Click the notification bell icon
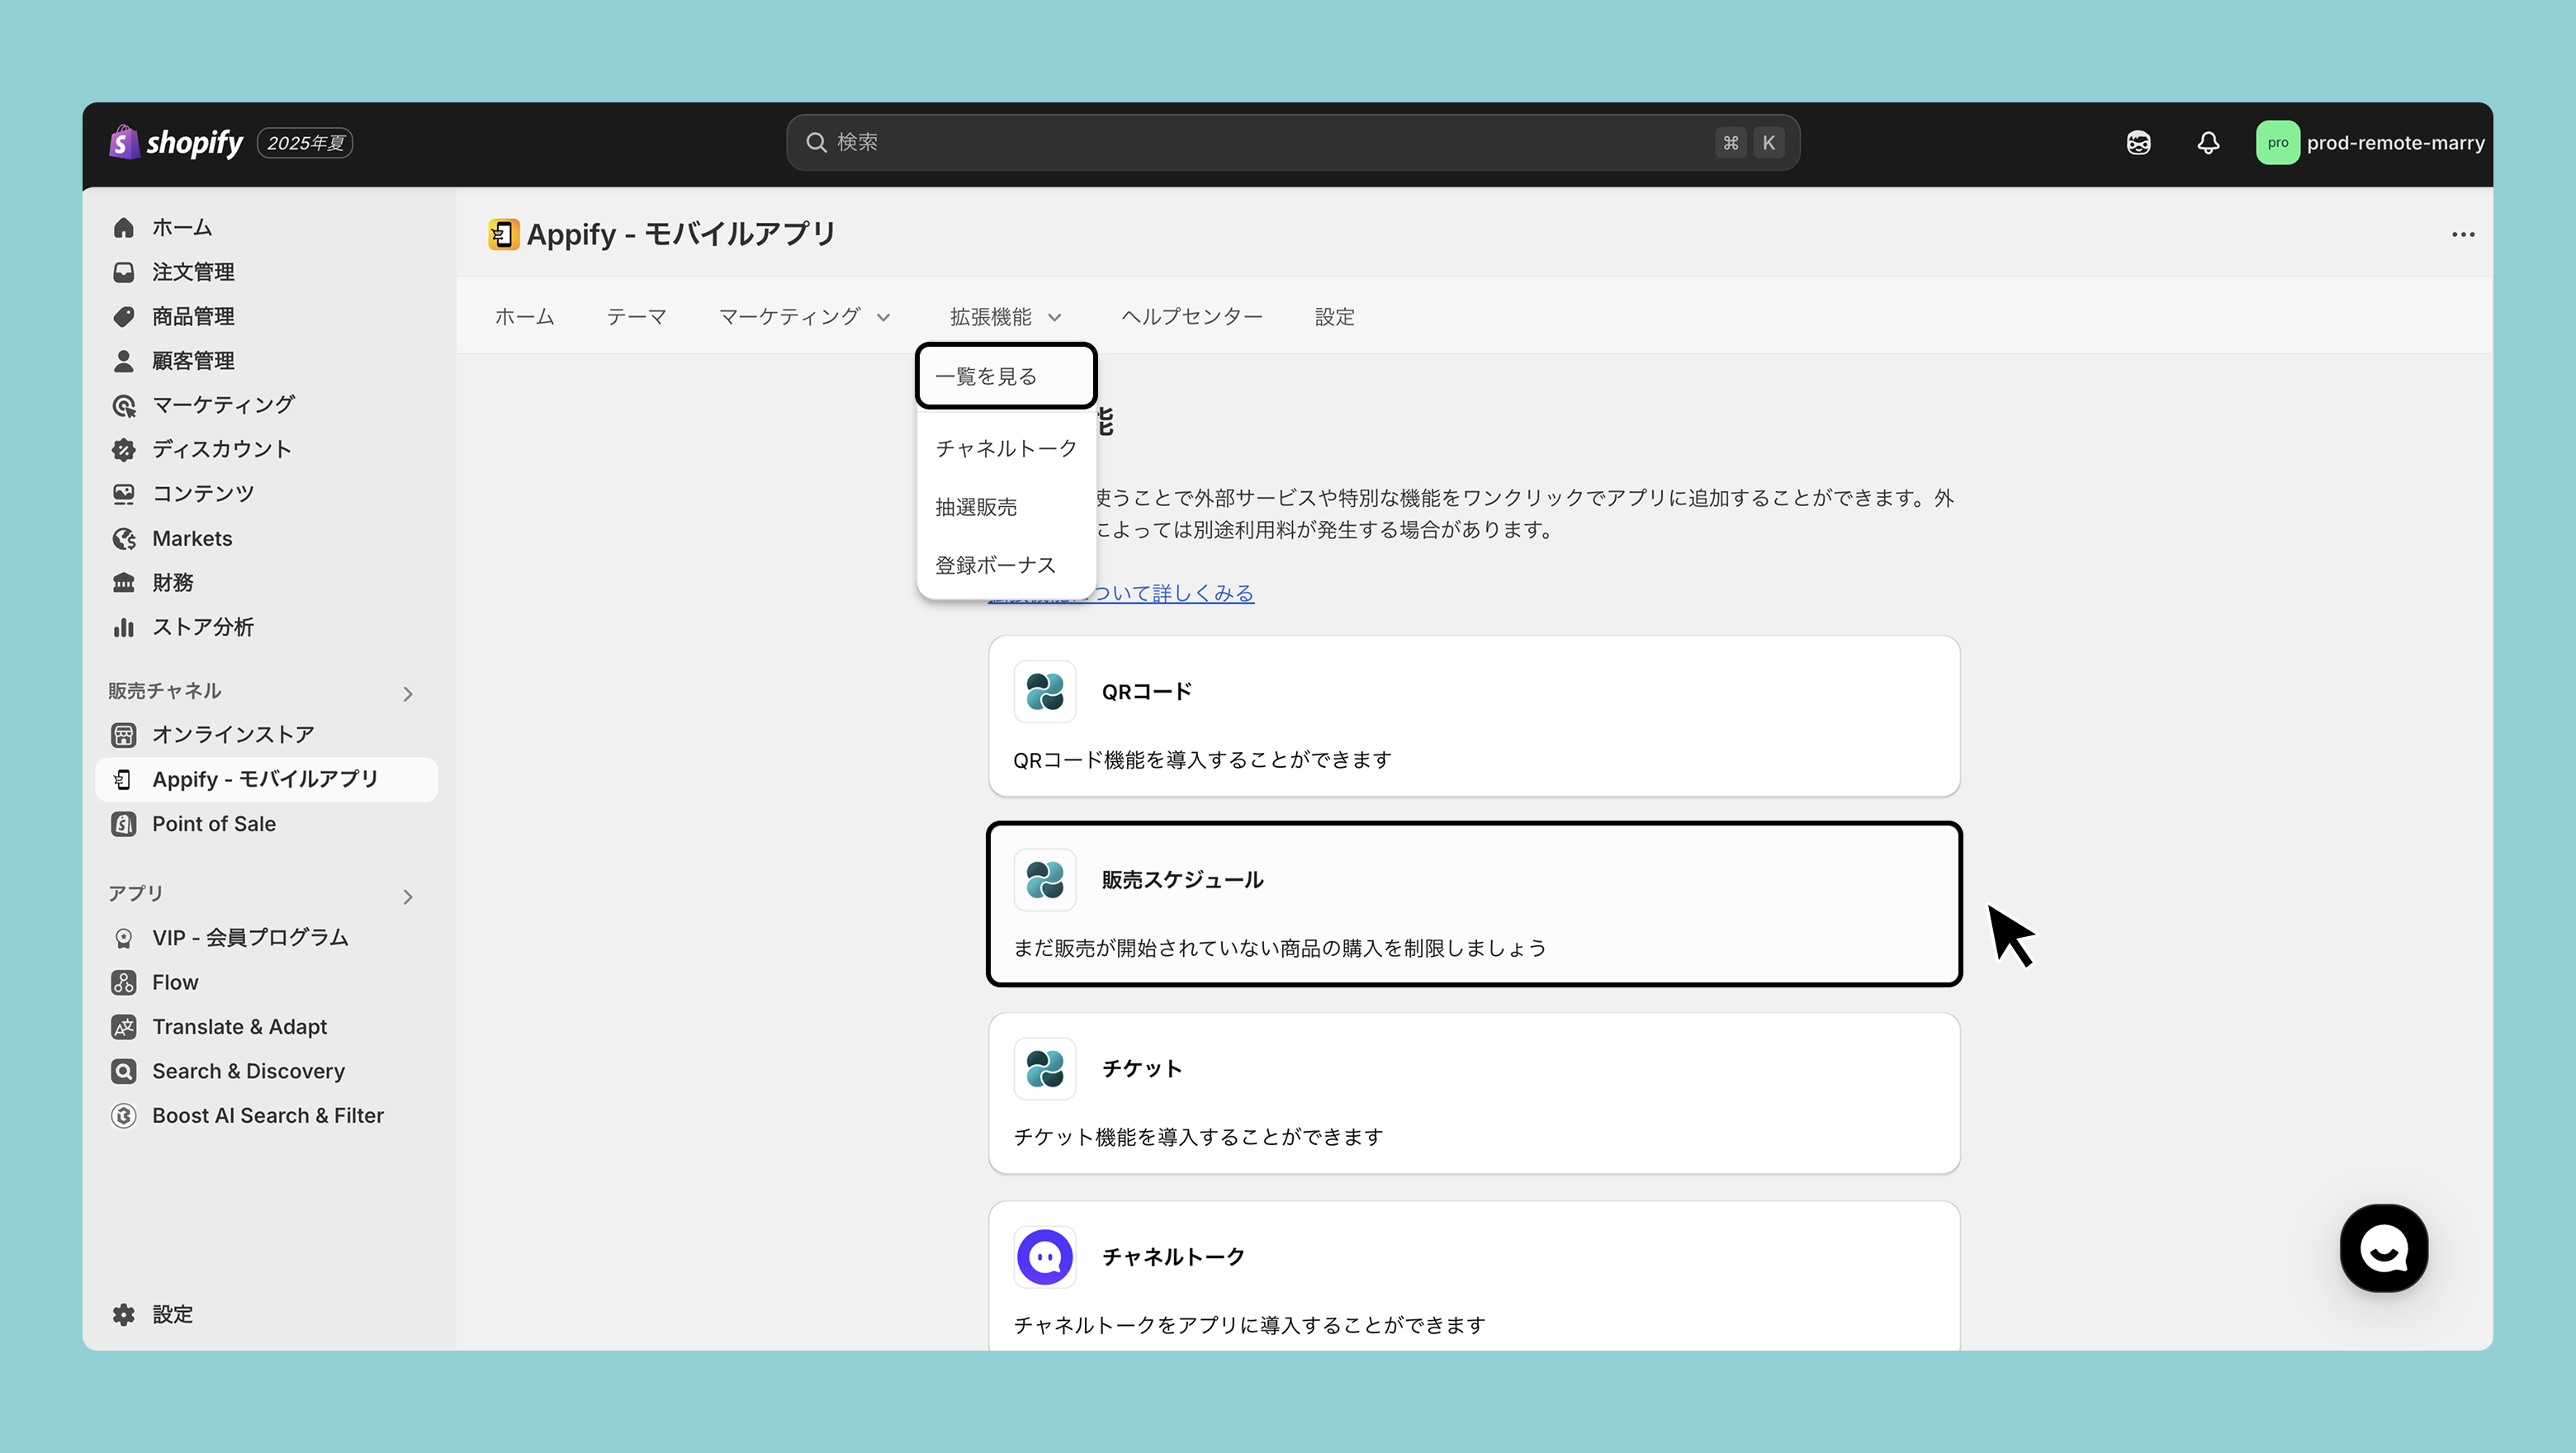Viewport: 2576px width, 1453px height. click(x=2208, y=143)
